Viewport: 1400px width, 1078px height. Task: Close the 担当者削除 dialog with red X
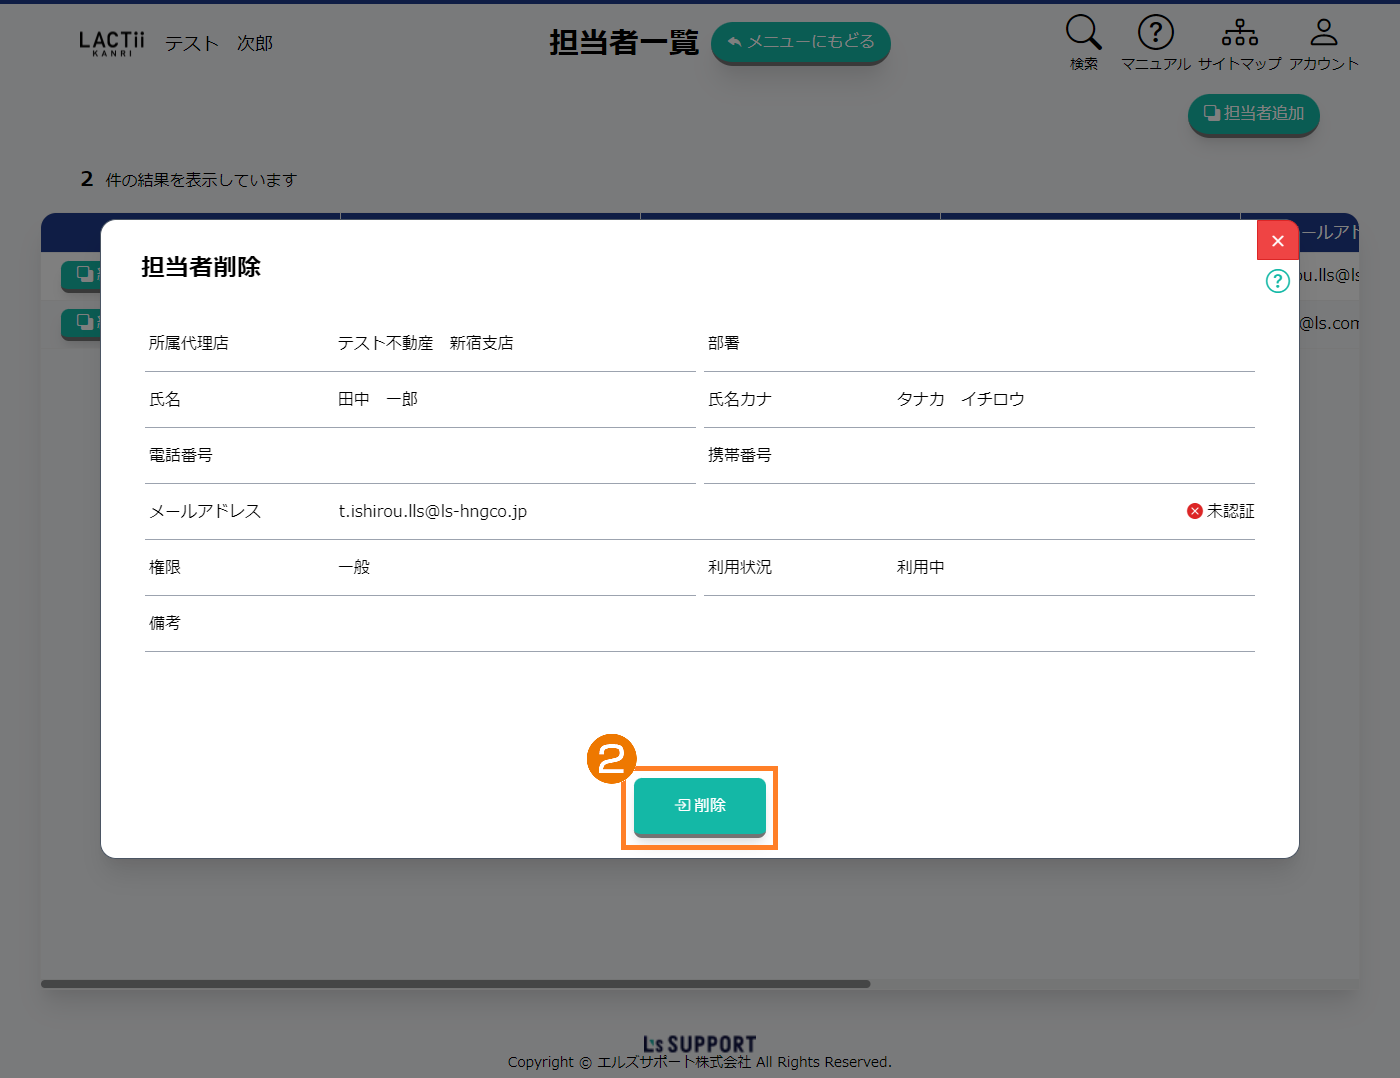coord(1277,241)
